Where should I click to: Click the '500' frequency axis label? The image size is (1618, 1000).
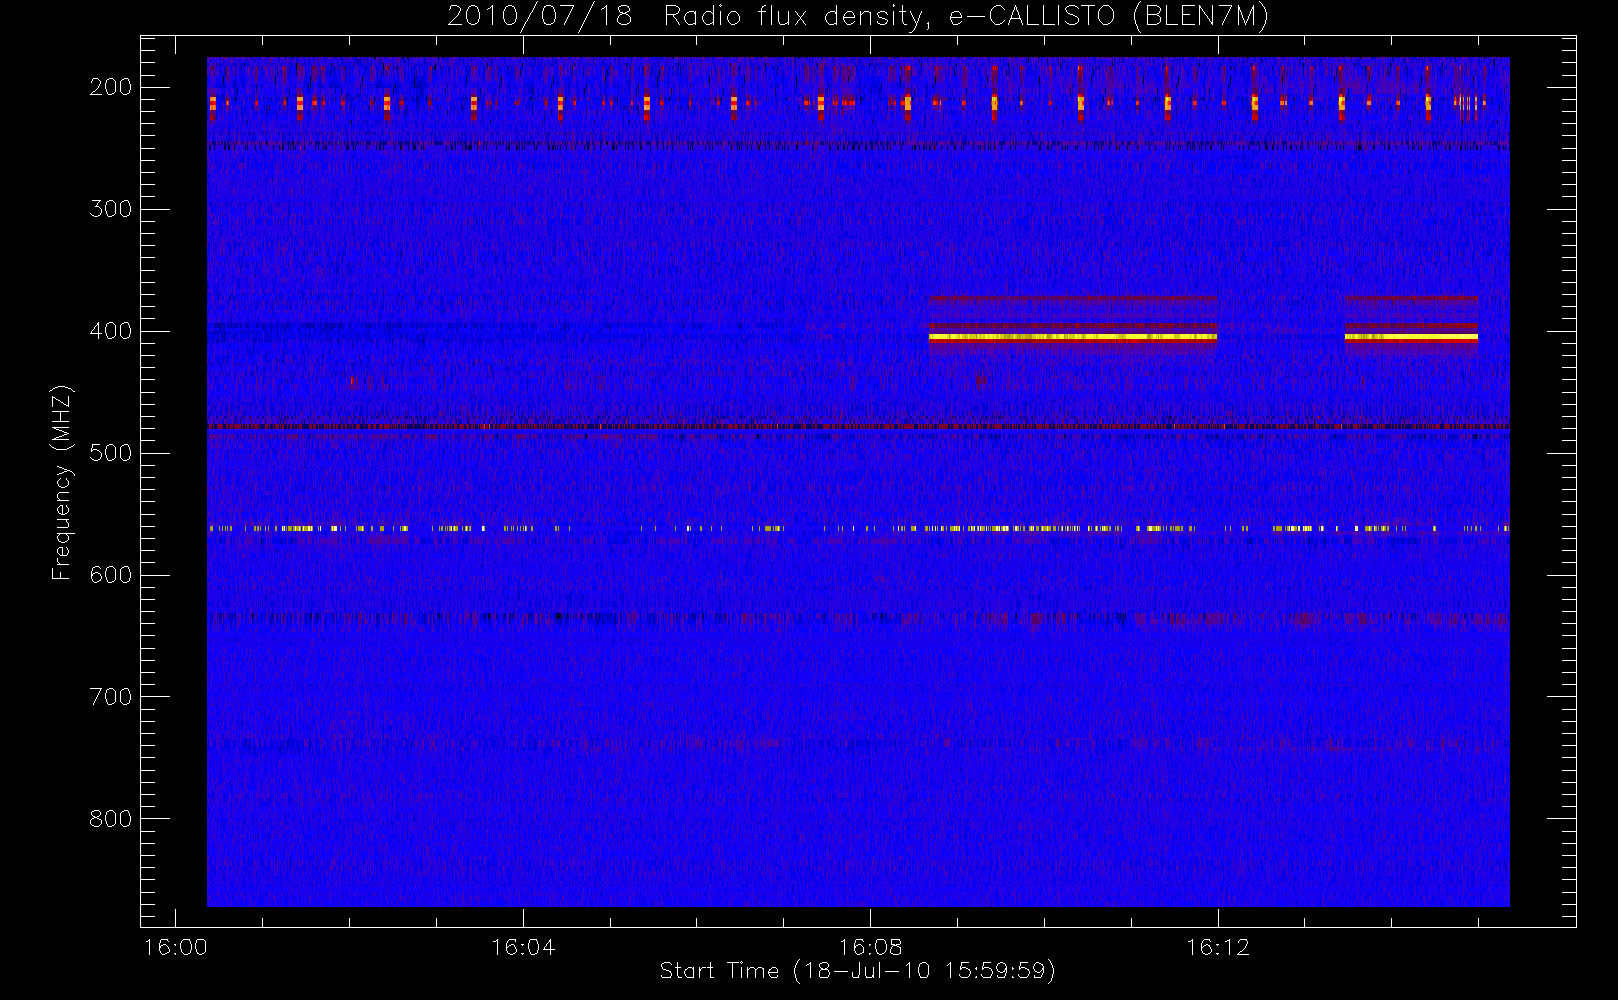tap(110, 453)
